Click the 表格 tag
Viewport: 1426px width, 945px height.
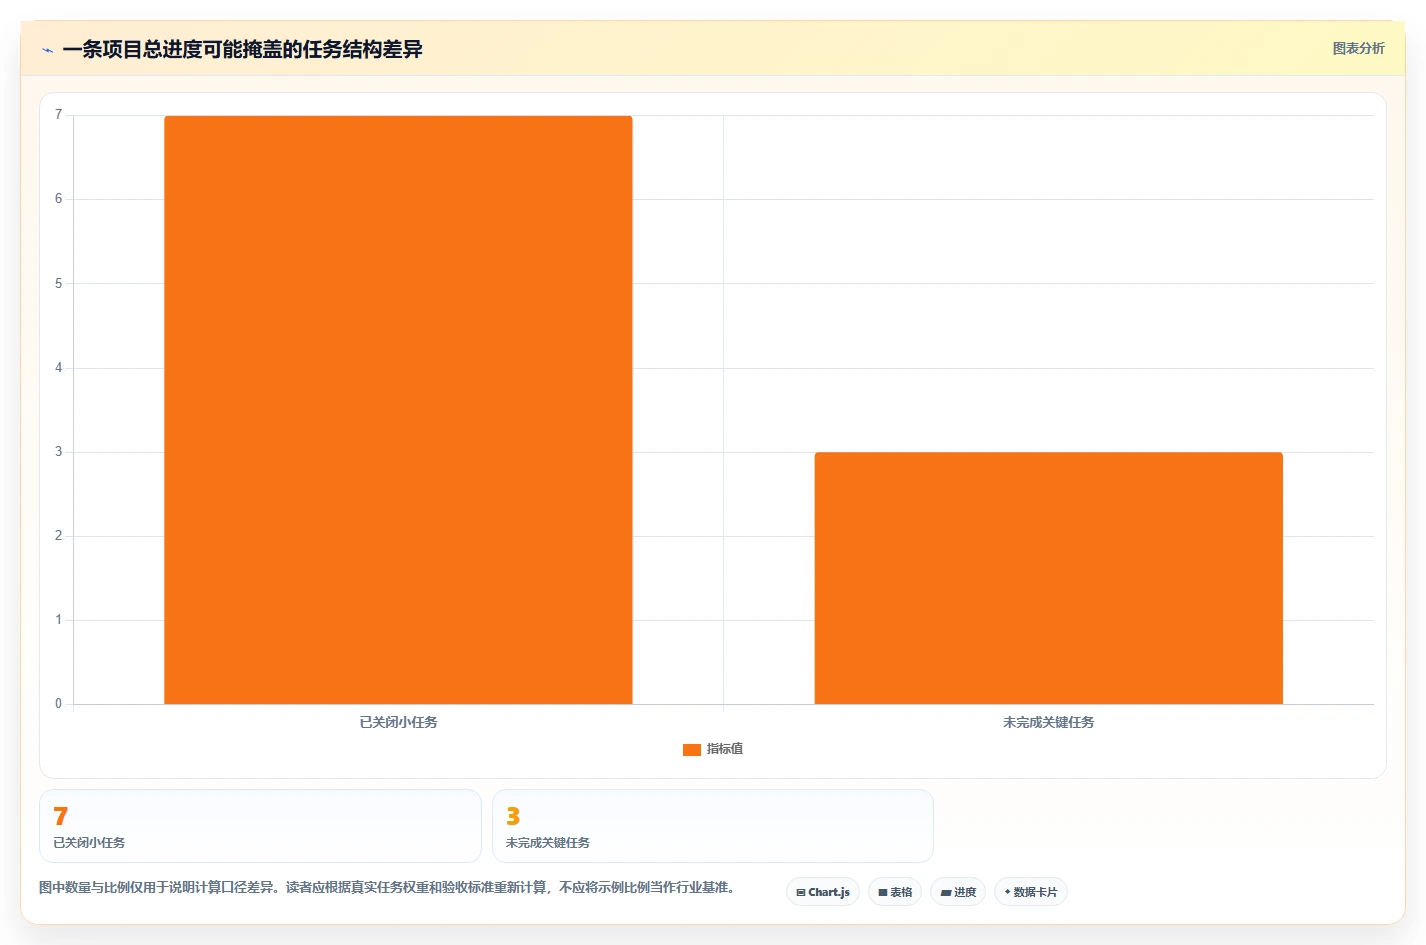(895, 892)
